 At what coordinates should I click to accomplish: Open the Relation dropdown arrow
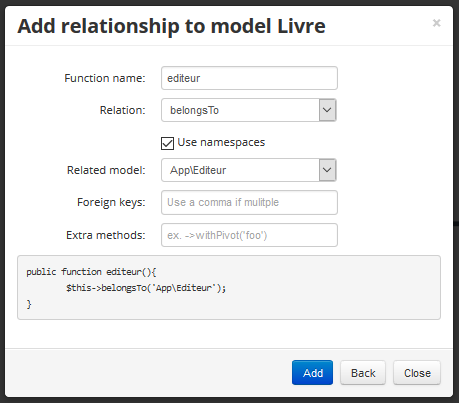click(x=327, y=110)
